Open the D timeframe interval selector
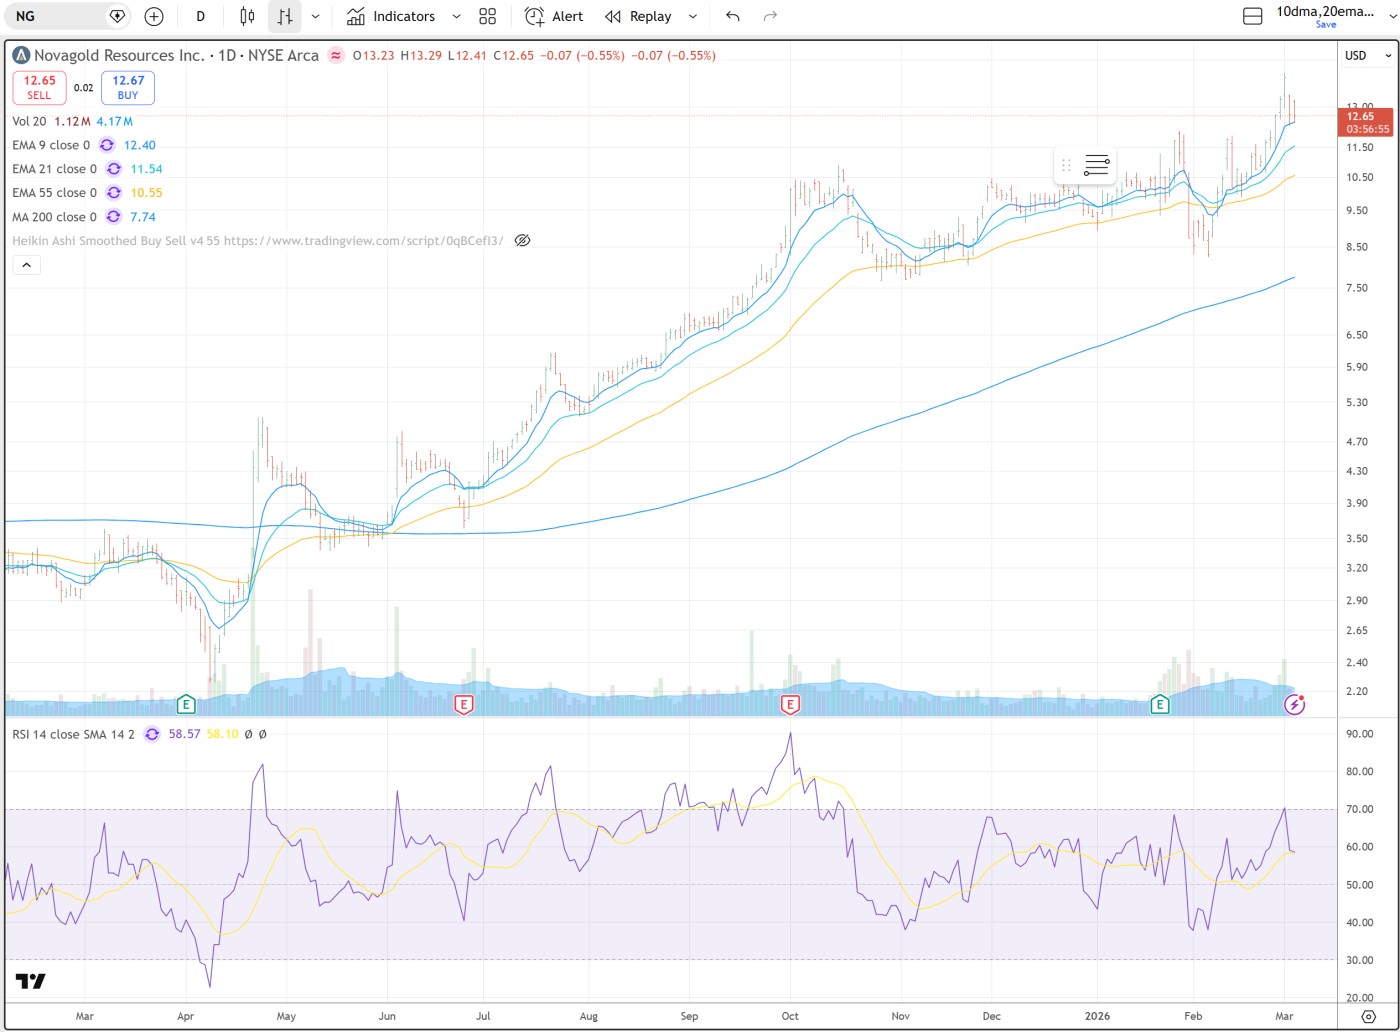 [201, 16]
